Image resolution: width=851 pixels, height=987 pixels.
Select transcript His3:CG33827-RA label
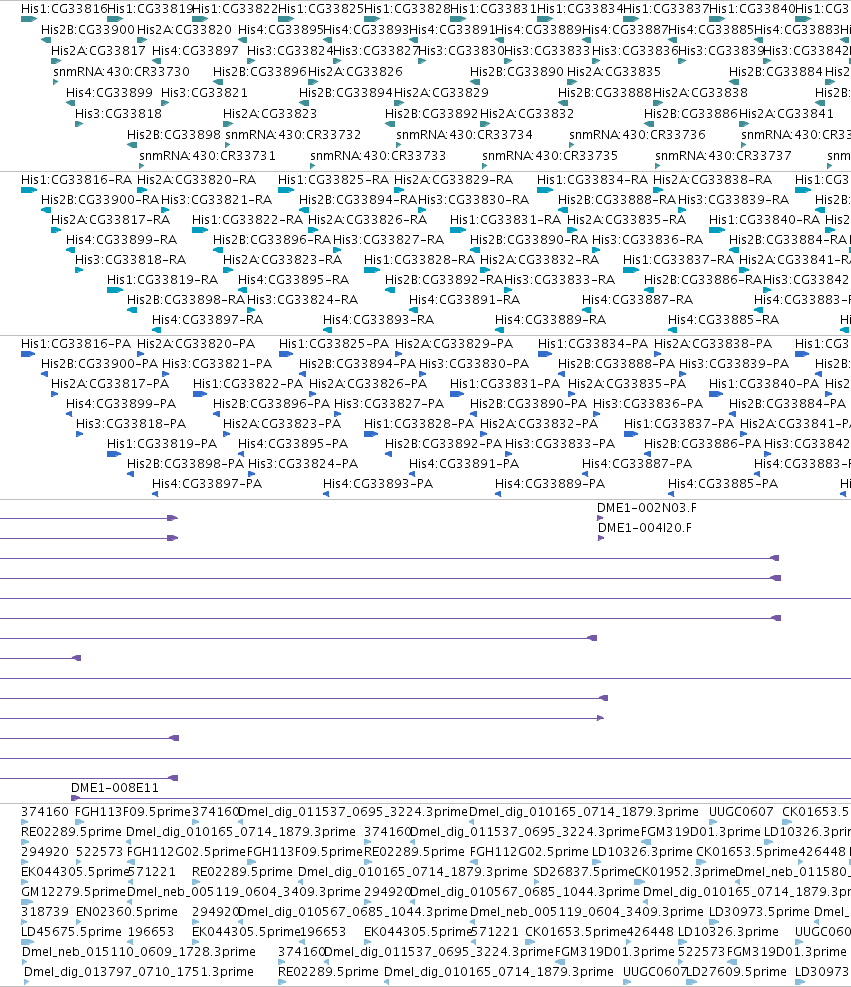(x=388, y=240)
